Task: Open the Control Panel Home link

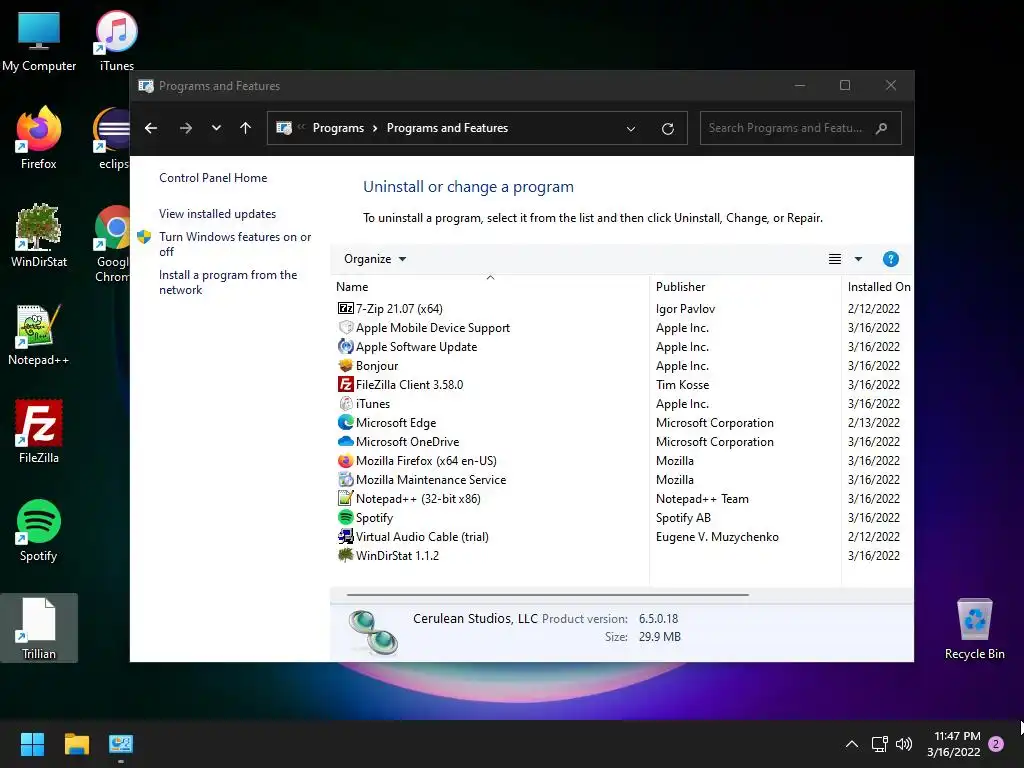Action: (213, 178)
